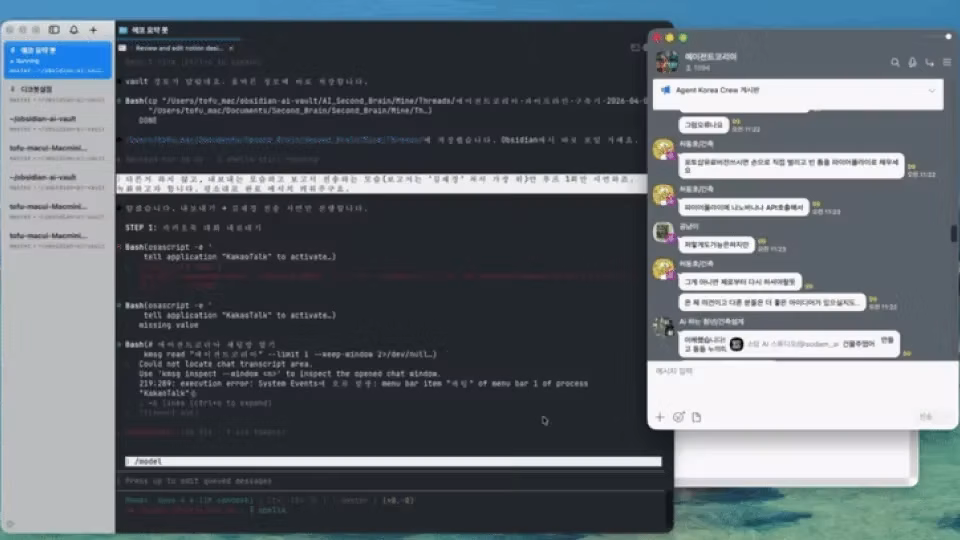Start a call from KakaoTalk chat header
Screen dimensions: 960x540
929,62
